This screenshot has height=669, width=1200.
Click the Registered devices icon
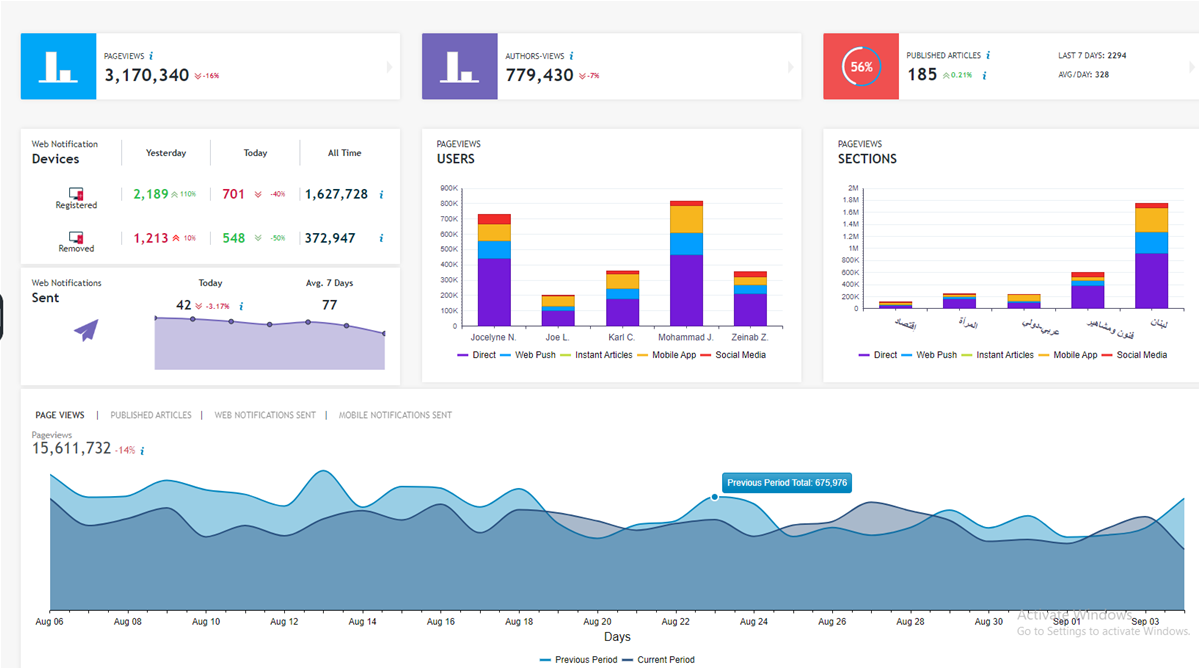click(76, 193)
